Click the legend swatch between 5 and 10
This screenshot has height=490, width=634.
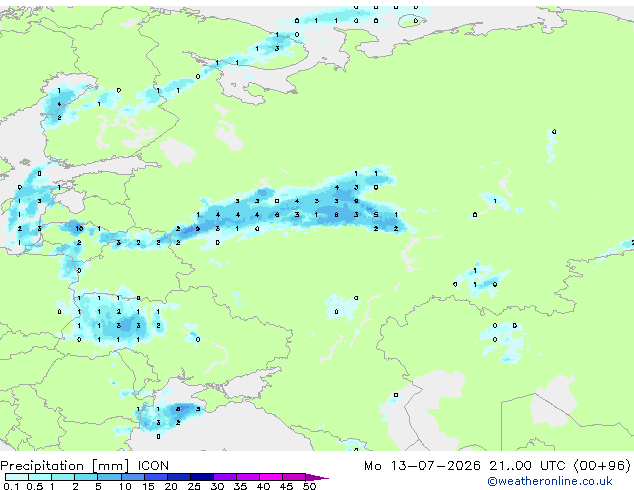click(x=109, y=477)
